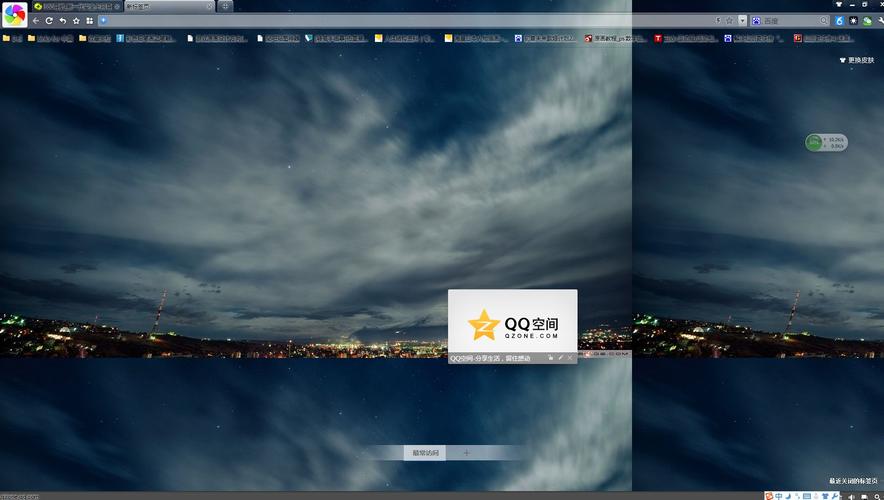Open the second bookmarks folder
The width and height of the screenshot is (884, 500).
point(50,38)
